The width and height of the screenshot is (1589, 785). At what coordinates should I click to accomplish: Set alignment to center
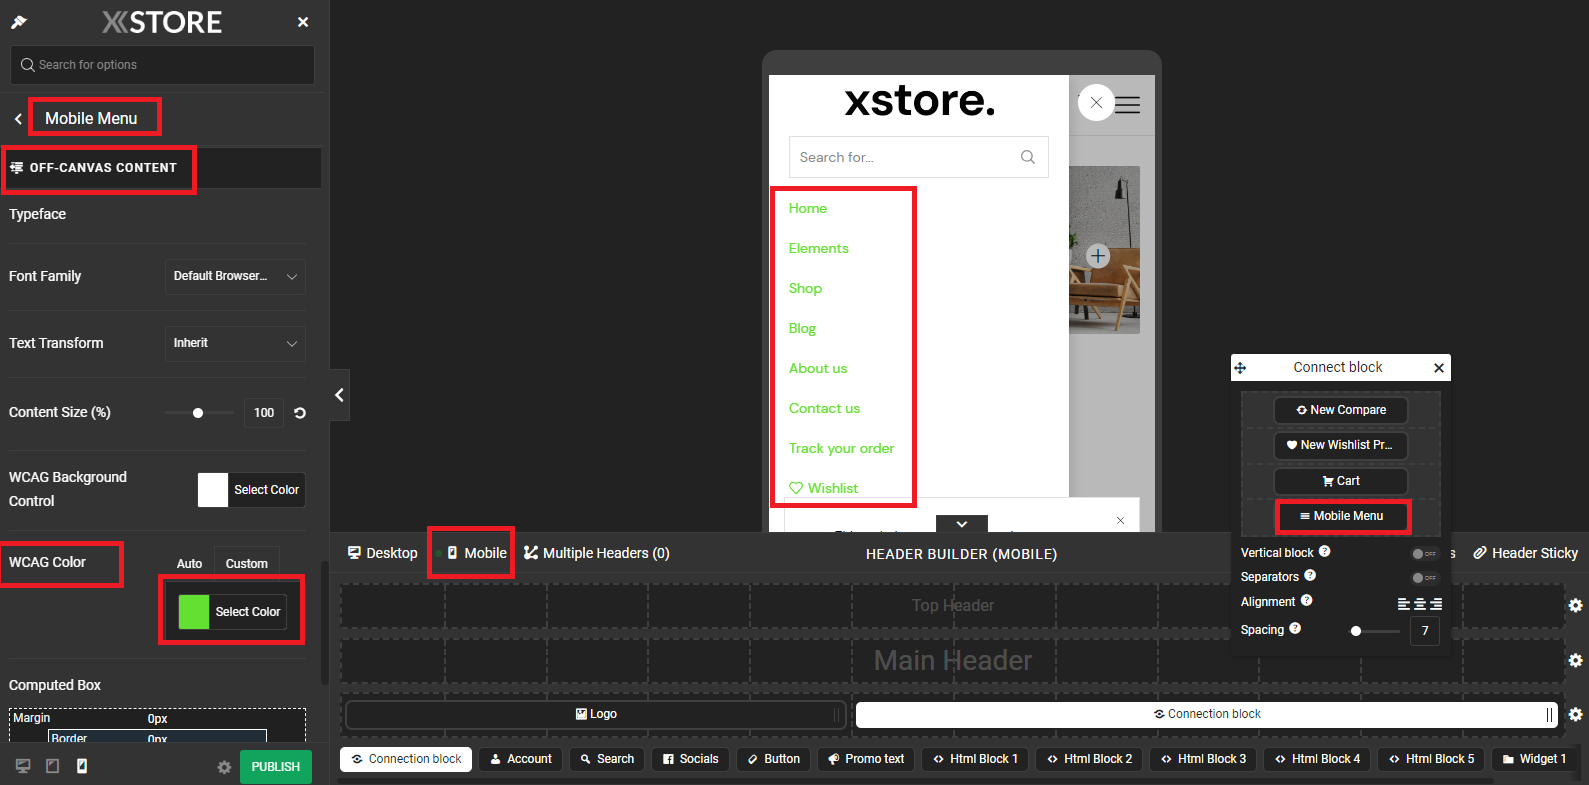pyautogui.click(x=1420, y=604)
